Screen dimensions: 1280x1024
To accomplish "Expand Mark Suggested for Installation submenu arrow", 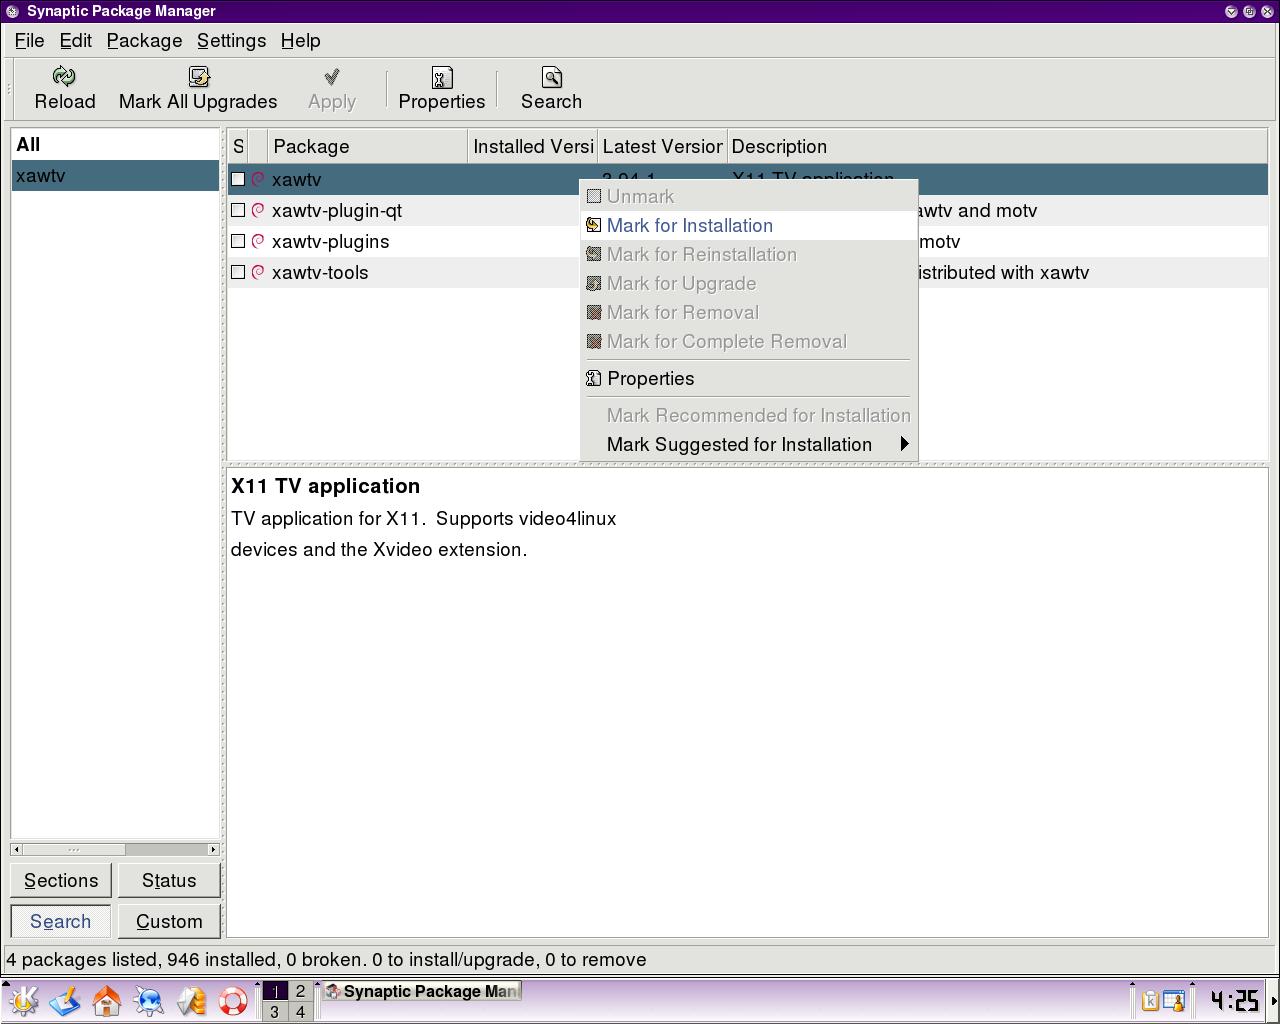I will point(904,444).
